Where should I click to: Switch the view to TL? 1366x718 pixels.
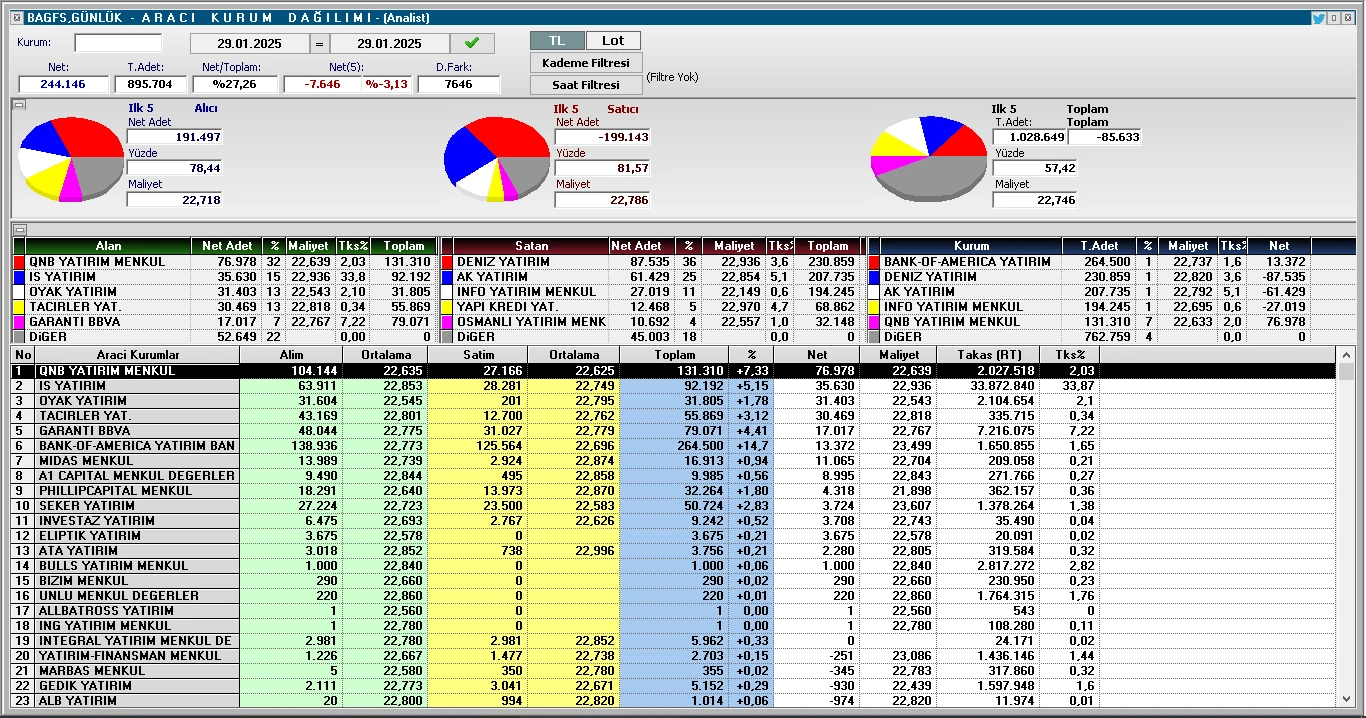point(557,40)
